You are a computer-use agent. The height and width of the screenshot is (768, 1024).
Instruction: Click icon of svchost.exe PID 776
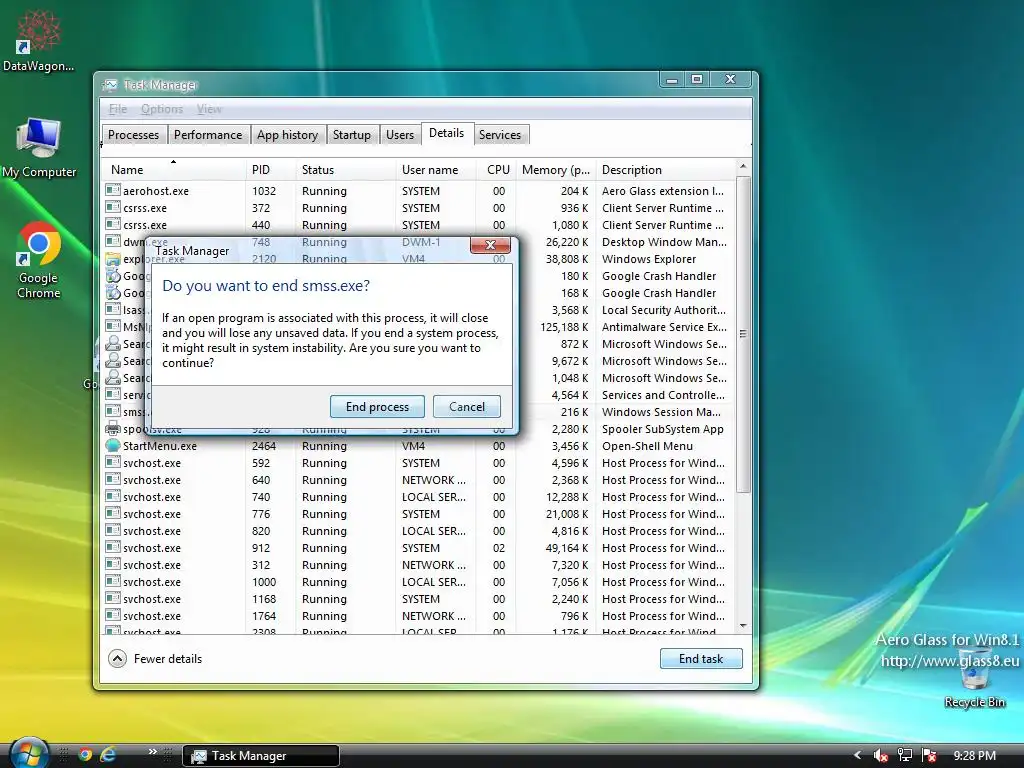tap(113, 513)
